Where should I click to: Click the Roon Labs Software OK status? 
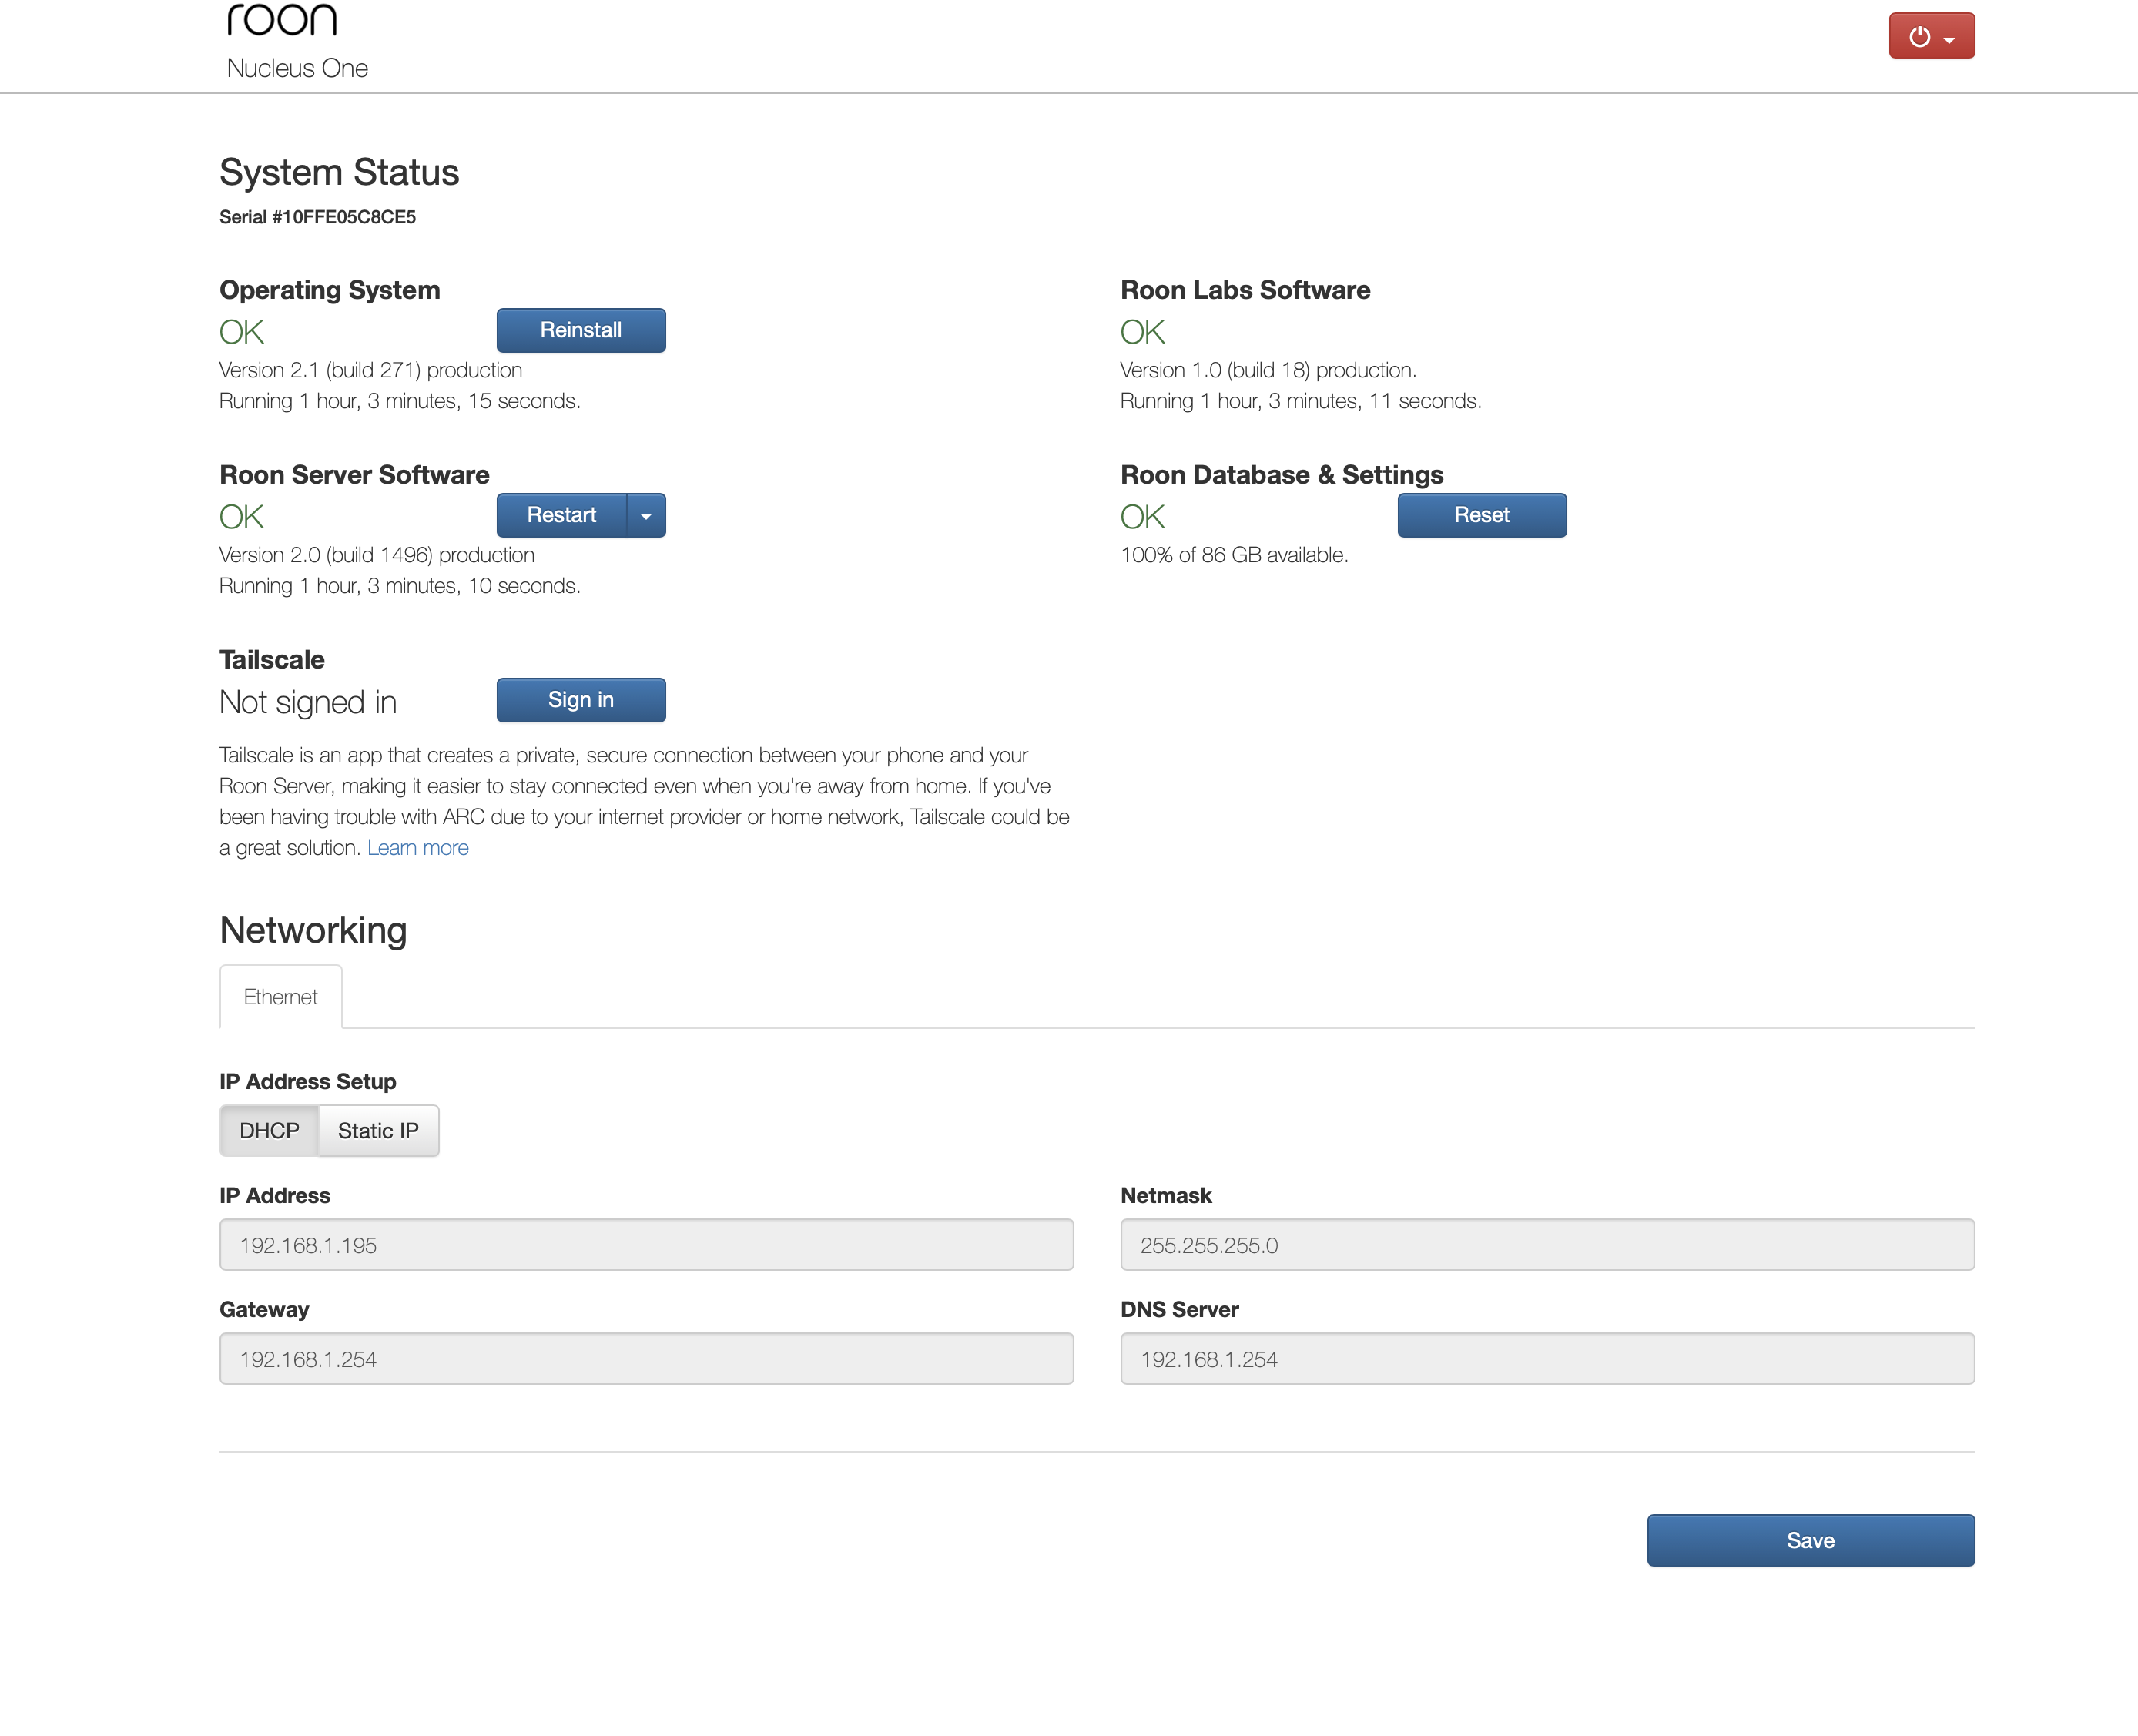pyautogui.click(x=1143, y=332)
